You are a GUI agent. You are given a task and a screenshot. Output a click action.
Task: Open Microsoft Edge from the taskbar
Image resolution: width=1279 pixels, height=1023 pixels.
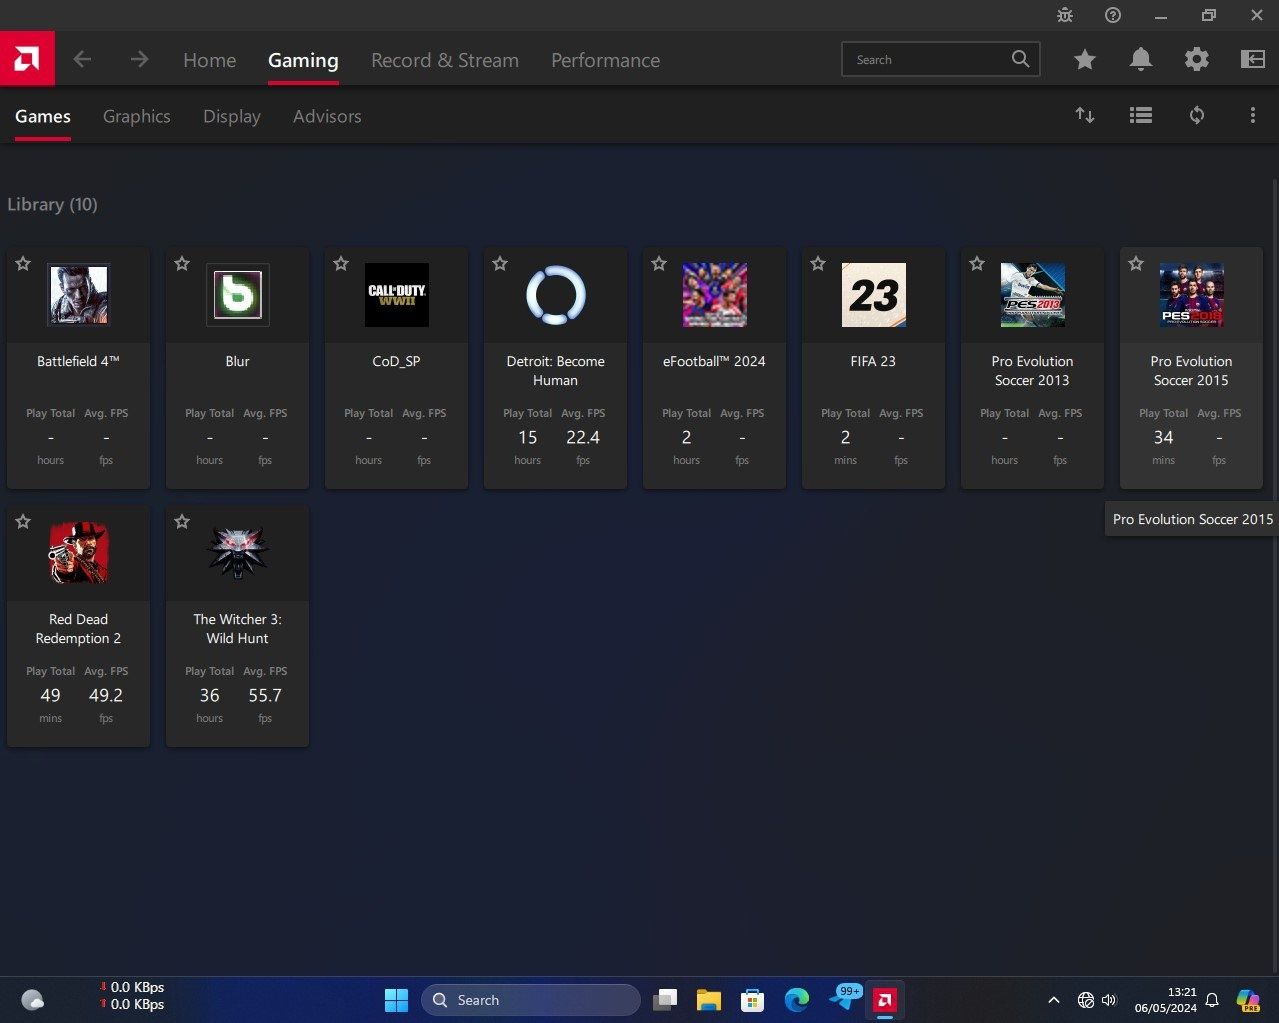[x=797, y=1000]
